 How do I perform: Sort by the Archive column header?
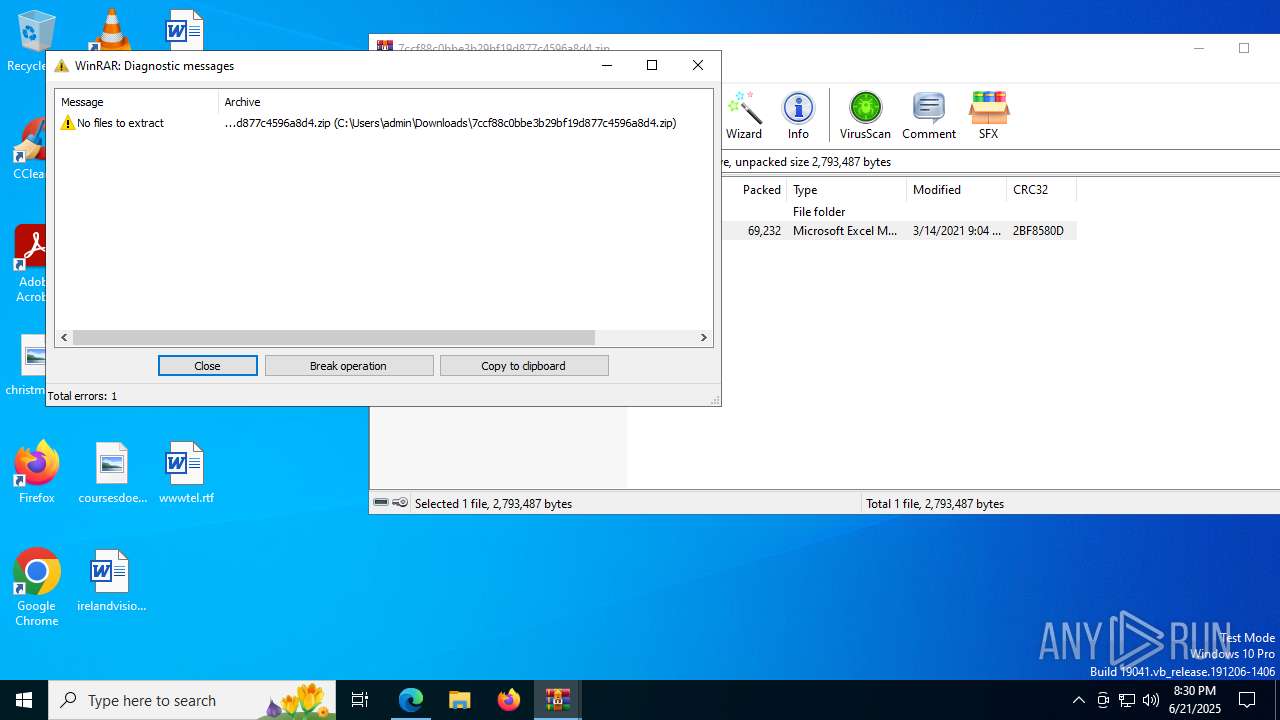click(465, 101)
